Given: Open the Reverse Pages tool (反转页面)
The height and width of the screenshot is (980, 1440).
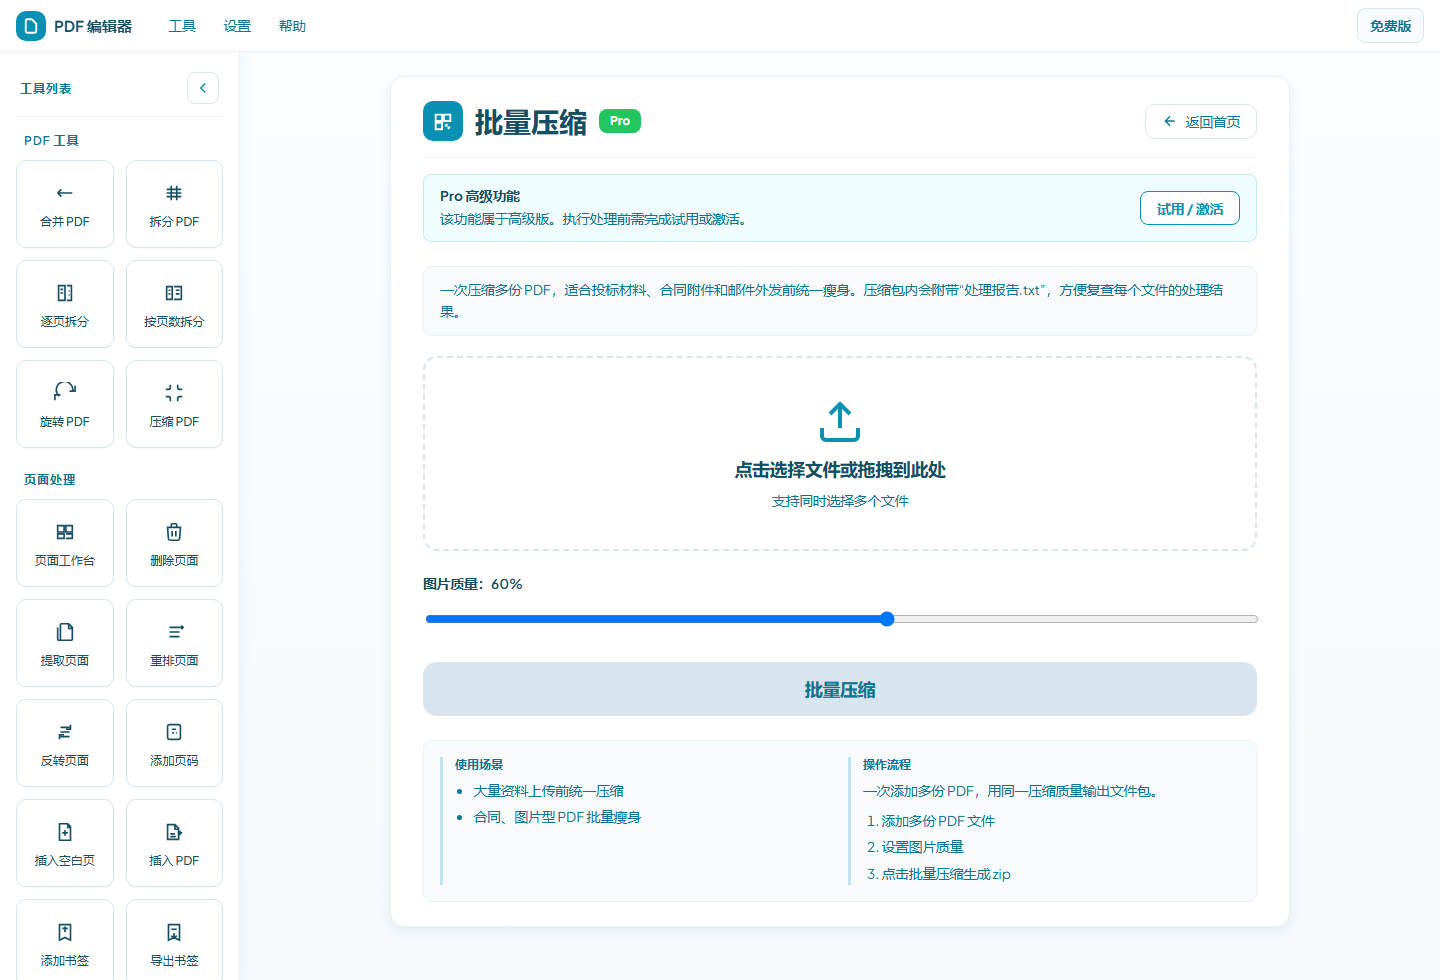Looking at the screenshot, I should pos(65,743).
